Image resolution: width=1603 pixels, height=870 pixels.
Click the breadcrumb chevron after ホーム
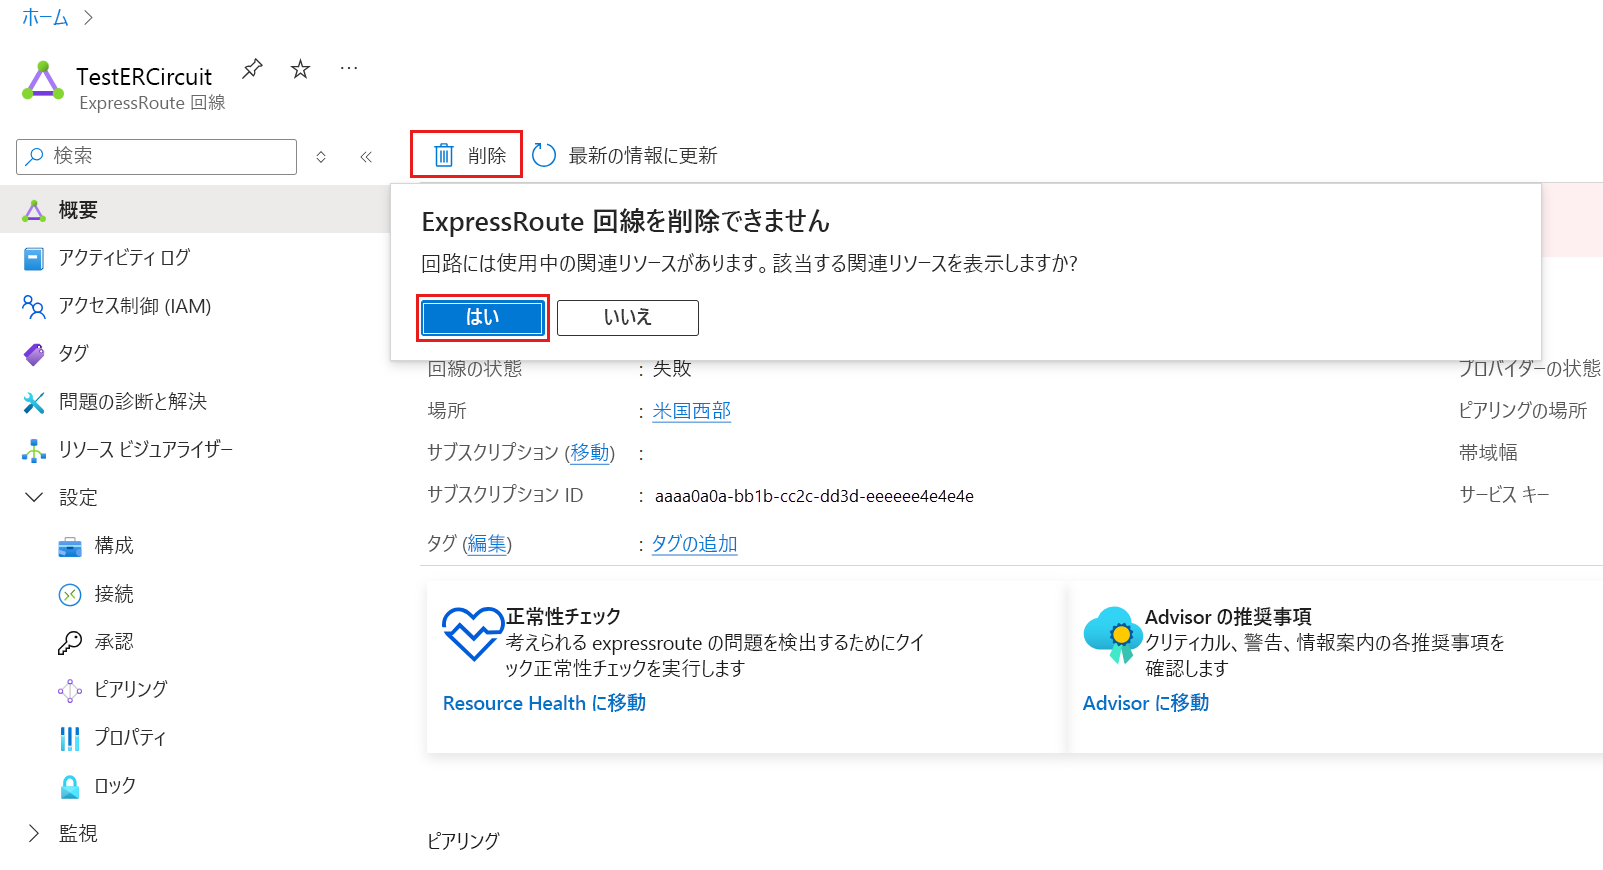pos(88,17)
